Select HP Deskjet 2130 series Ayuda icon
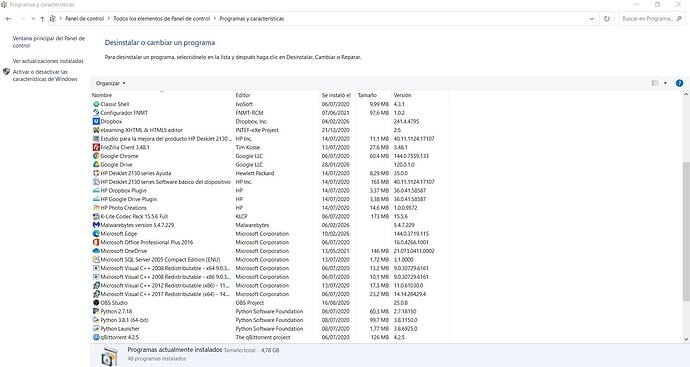 pyautogui.click(x=96, y=173)
